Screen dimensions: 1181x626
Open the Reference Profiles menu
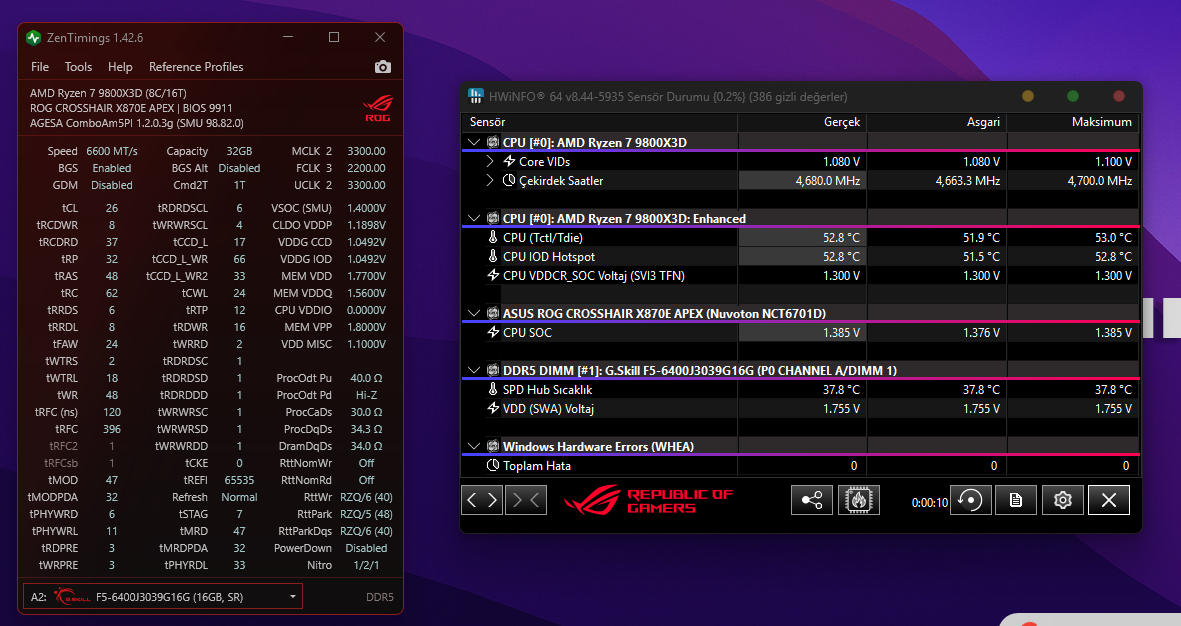coord(196,67)
